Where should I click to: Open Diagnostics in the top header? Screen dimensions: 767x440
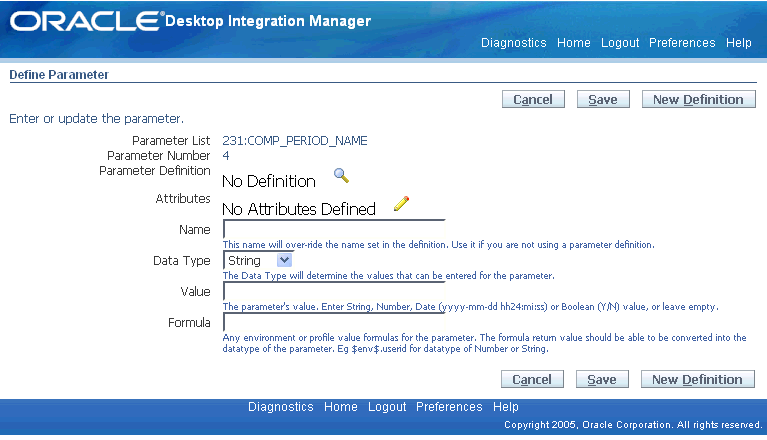coord(513,43)
